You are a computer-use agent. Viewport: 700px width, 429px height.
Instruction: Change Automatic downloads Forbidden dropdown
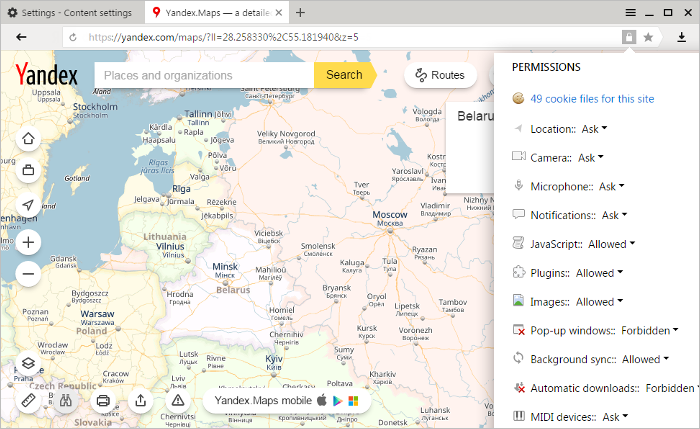672,388
